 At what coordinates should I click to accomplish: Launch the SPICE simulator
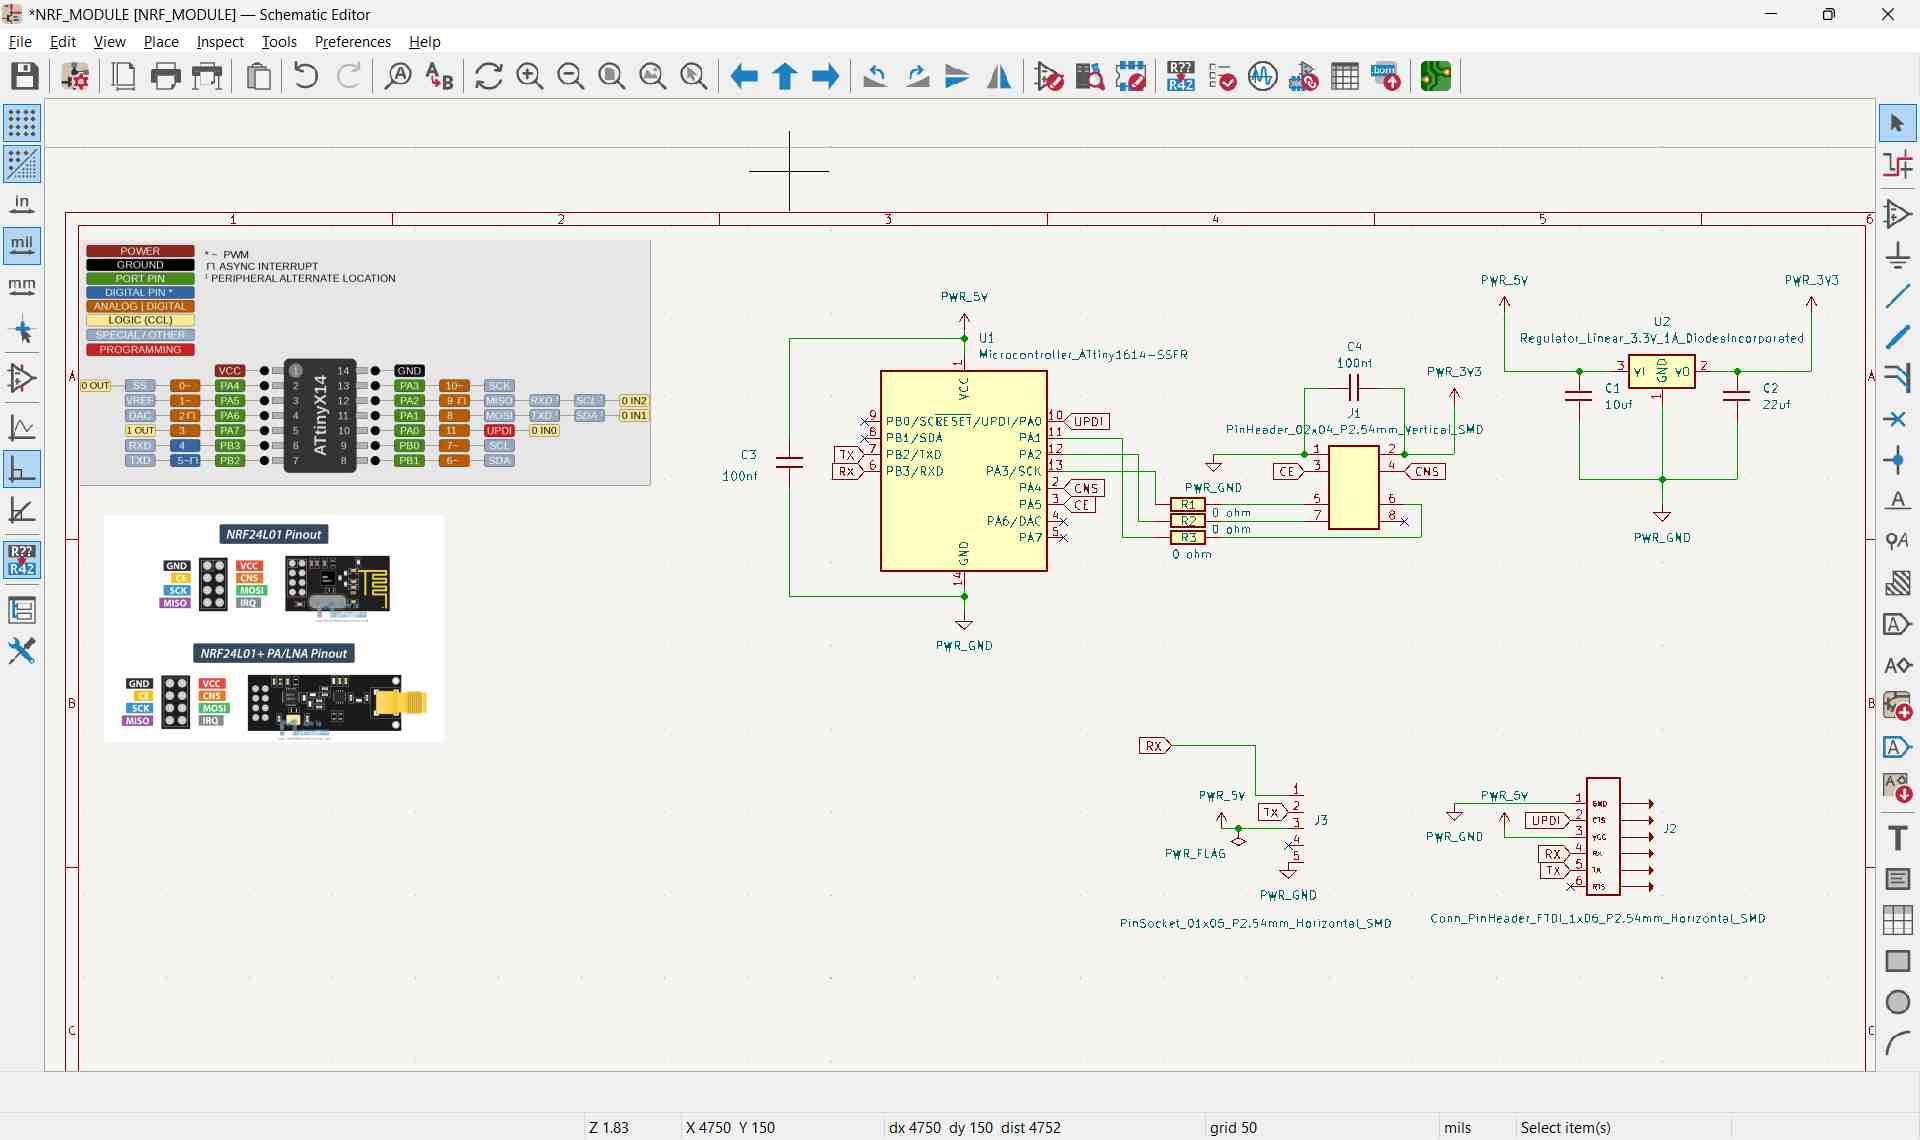(x=1263, y=77)
